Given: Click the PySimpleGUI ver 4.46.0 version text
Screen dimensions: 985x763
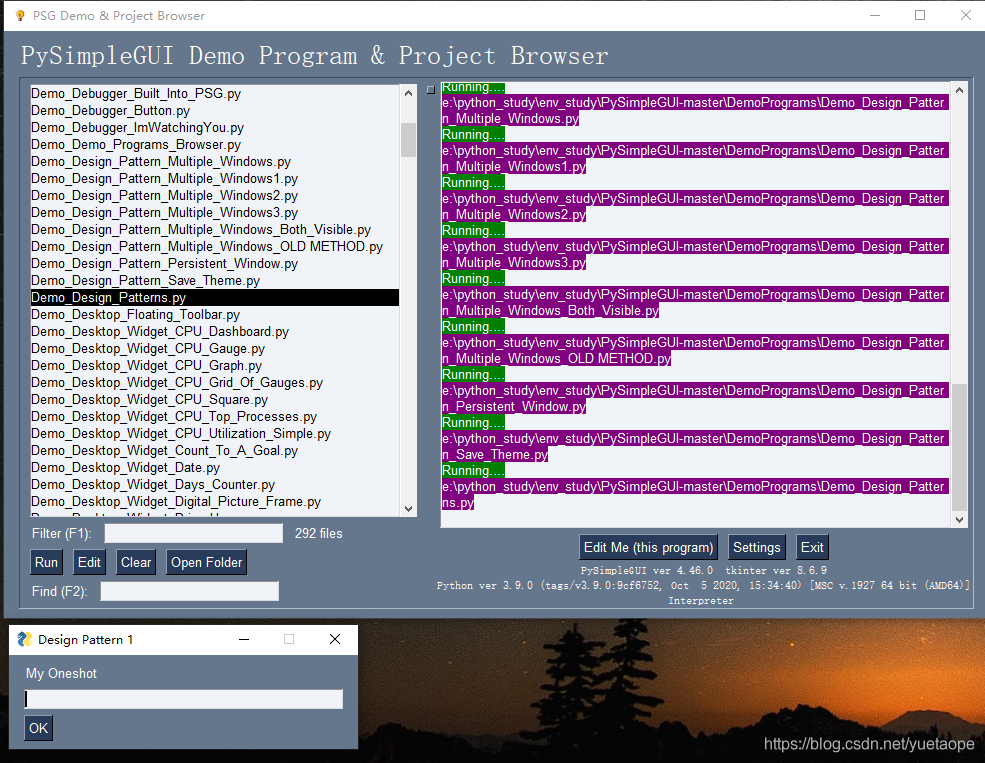Looking at the screenshot, I should tap(646, 570).
